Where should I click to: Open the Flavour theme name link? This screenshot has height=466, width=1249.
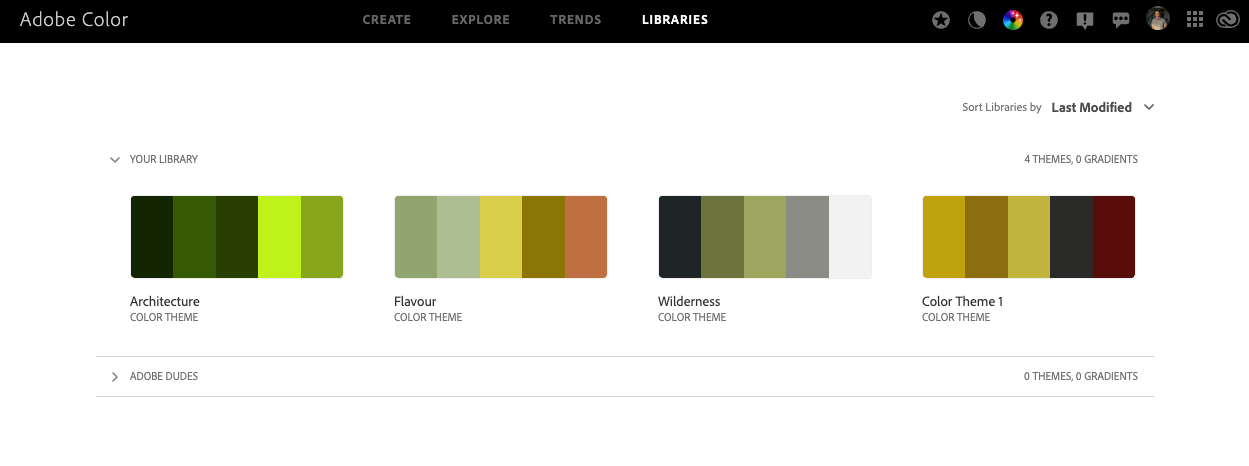tap(415, 301)
